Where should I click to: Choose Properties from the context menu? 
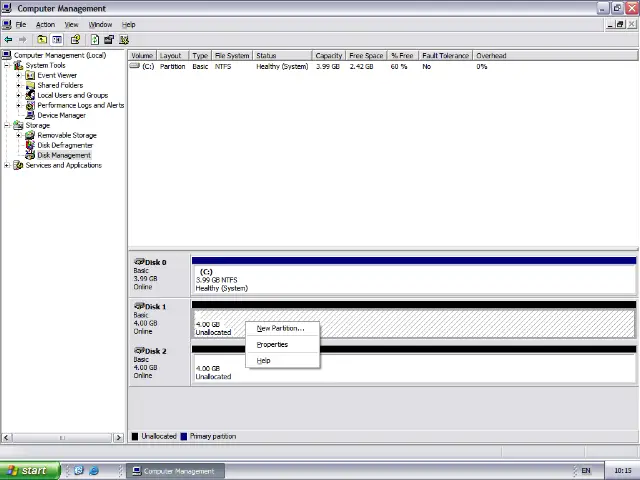pos(282,344)
